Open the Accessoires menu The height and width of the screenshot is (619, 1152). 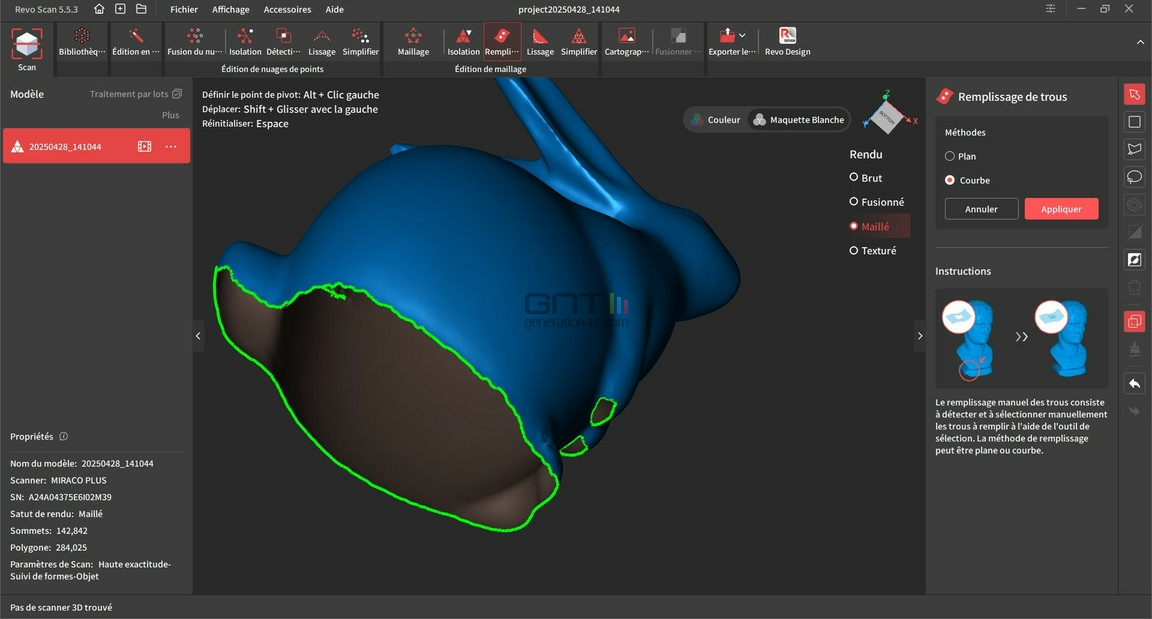[x=287, y=10]
